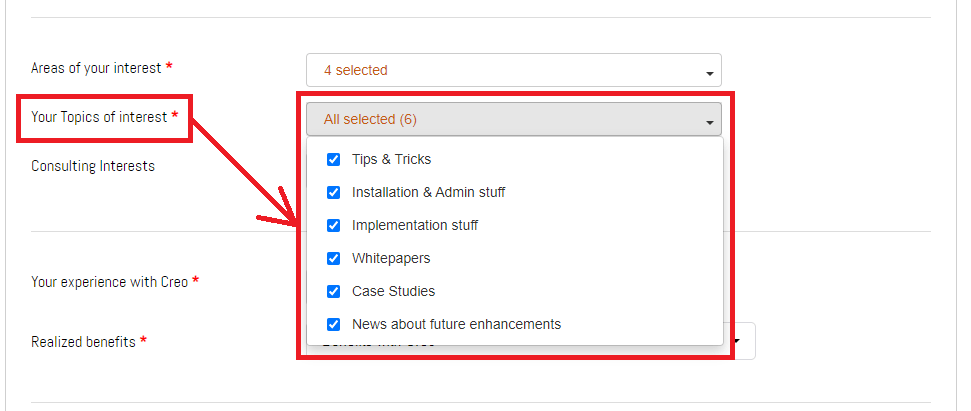971x411 pixels.
Task: Untick the Implementation stuff checkbox
Action: click(x=333, y=225)
